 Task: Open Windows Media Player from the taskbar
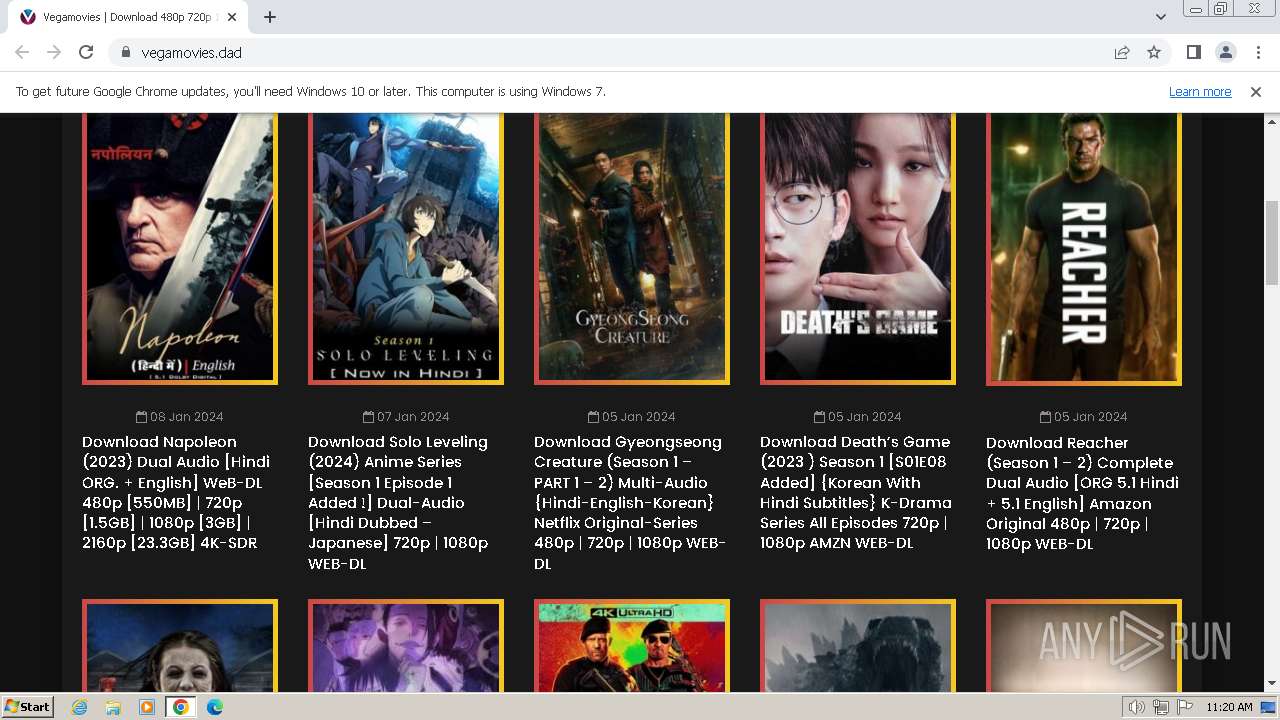tap(147, 707)
